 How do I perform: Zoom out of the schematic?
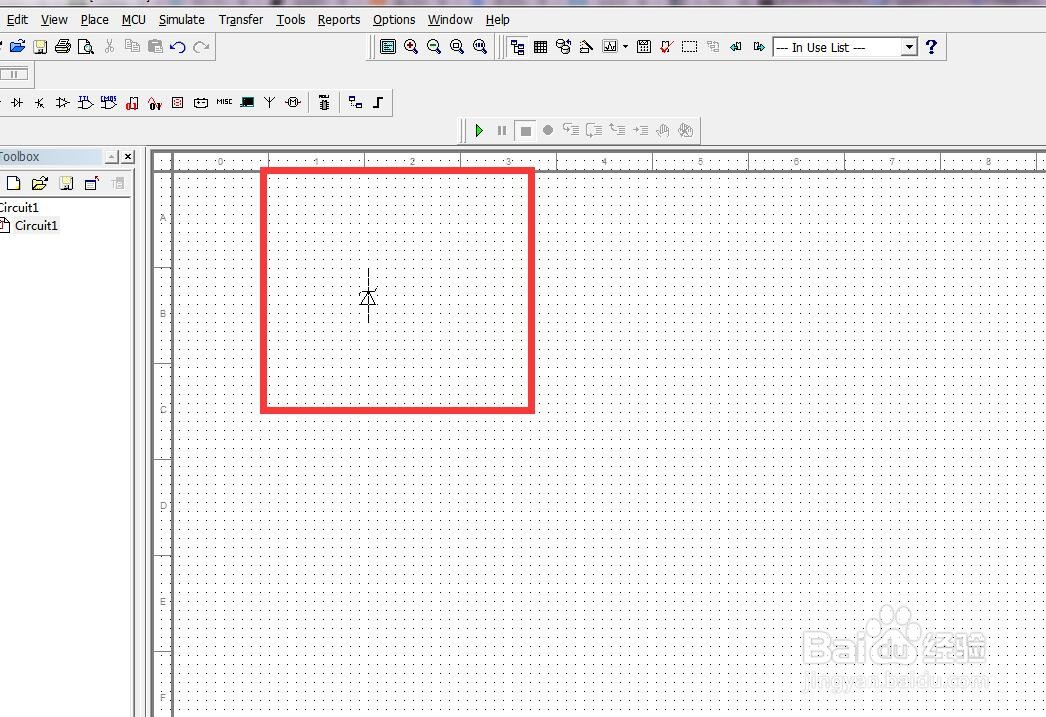click(x=434, y=46)
